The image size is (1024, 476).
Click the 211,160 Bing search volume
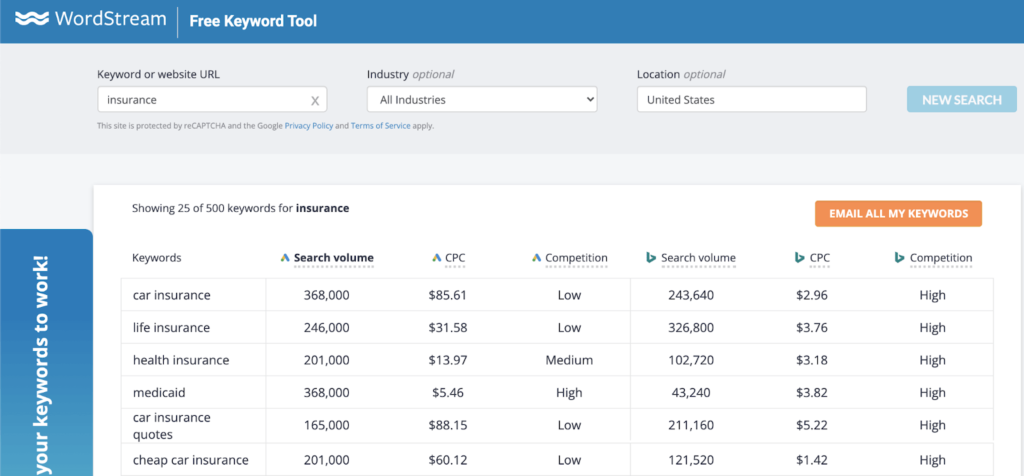pyautogui.click(x=691, y=426)
